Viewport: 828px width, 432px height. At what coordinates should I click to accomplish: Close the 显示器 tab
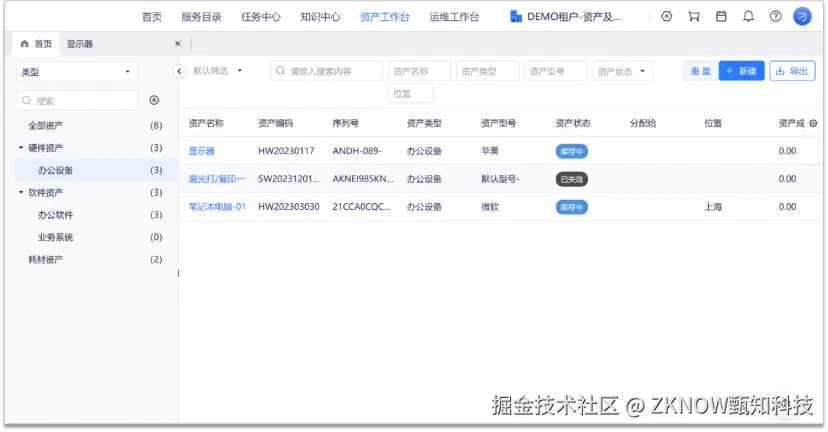[x=177, y=44]
